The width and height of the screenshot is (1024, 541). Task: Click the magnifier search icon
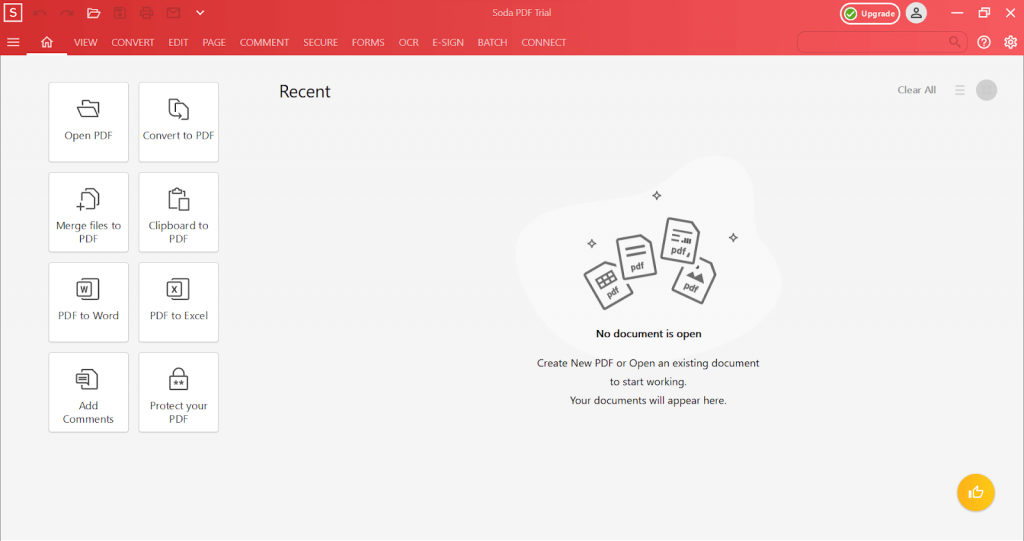click(955, 42)
